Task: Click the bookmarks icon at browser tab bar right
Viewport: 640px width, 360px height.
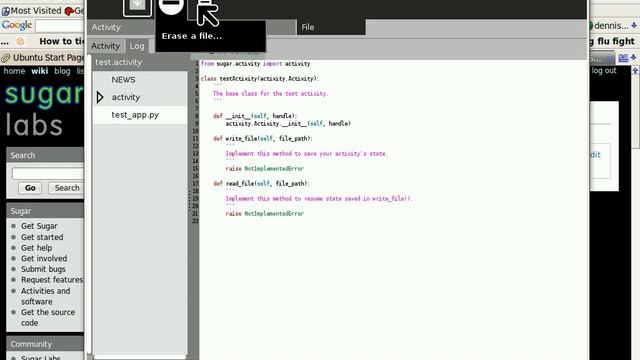Action: [x=623, y=58]
